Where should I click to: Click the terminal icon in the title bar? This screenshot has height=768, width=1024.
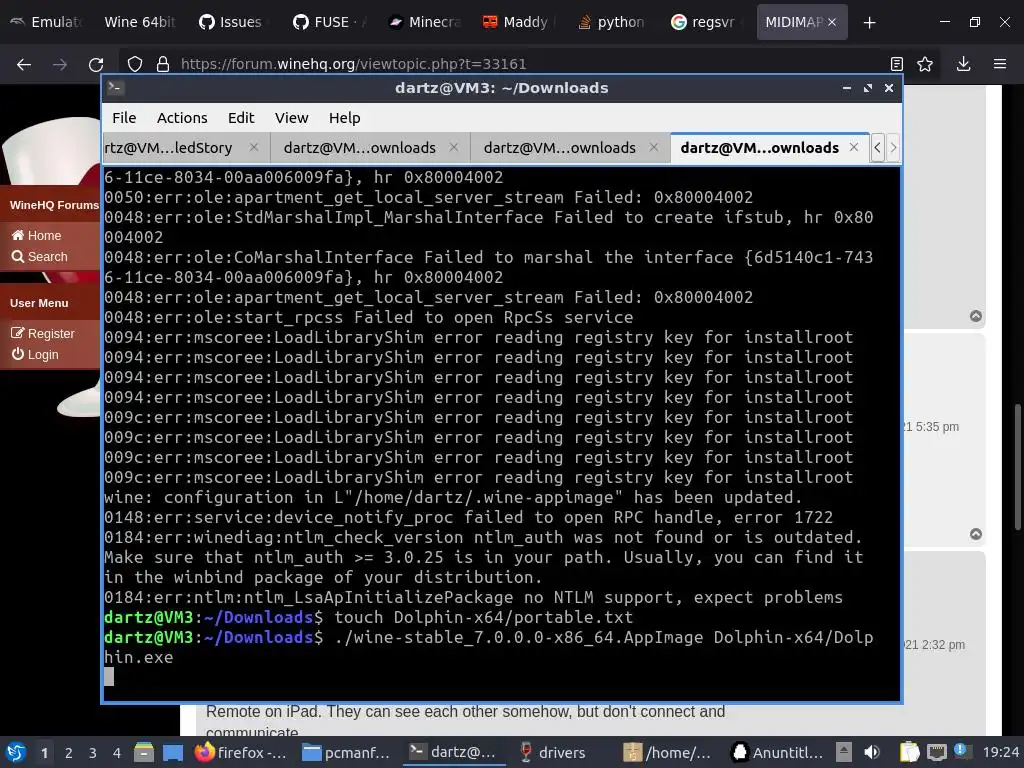click(116, 88)
